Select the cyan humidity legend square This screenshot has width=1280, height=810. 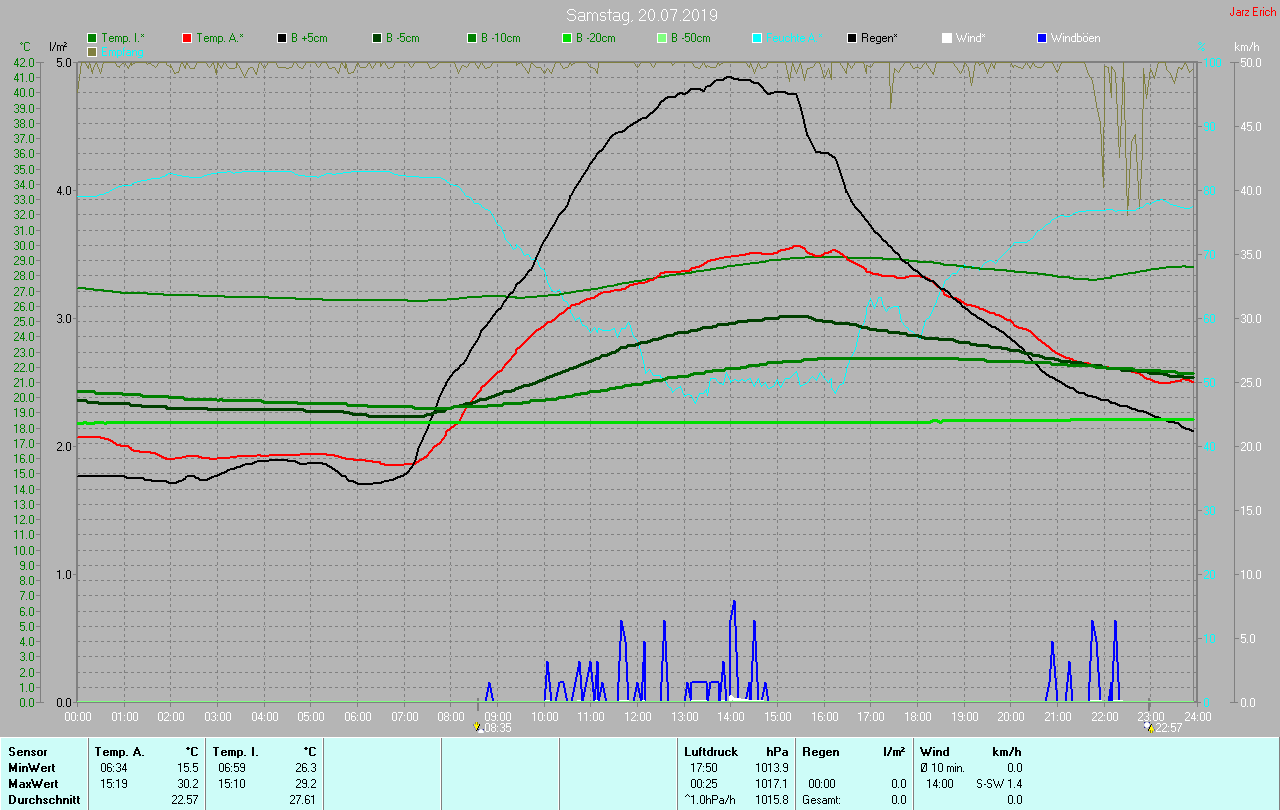[x=757, y=38]
